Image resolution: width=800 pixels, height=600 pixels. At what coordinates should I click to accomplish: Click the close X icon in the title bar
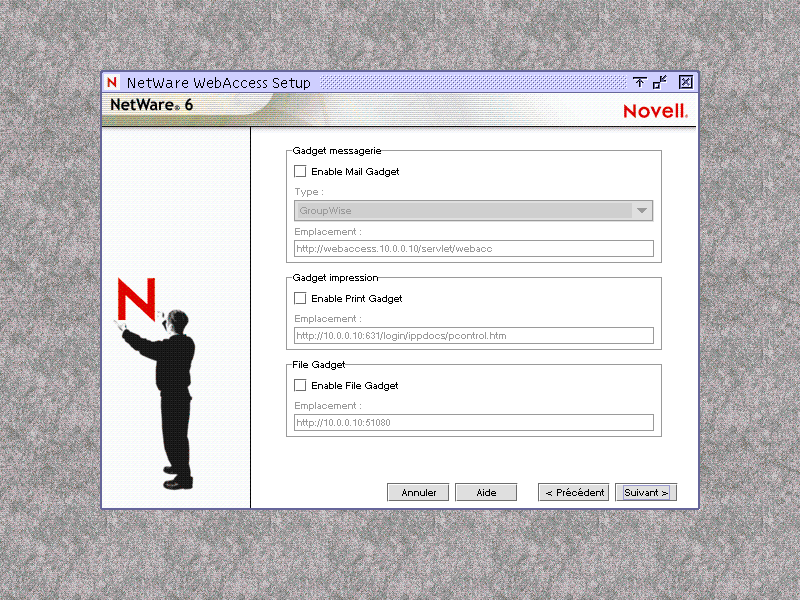point(684,82)
